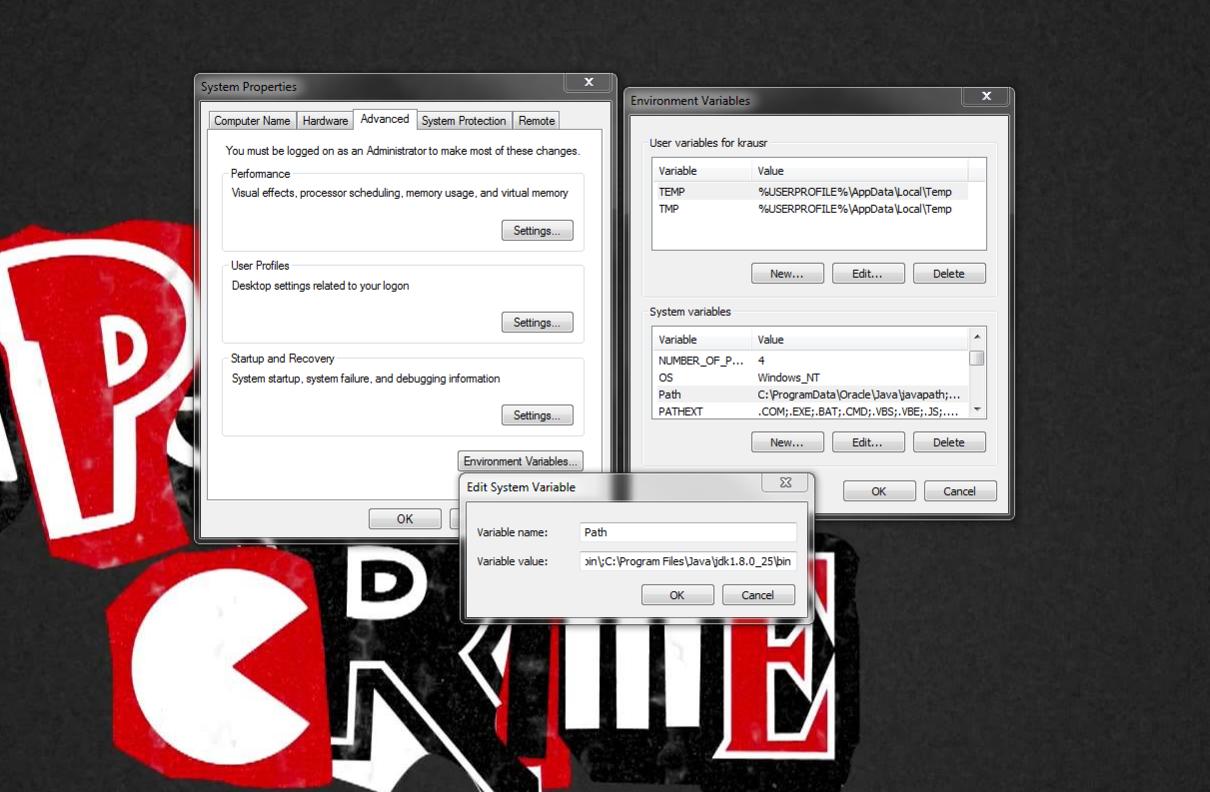Select the Path system variable row

click(810, 395)
